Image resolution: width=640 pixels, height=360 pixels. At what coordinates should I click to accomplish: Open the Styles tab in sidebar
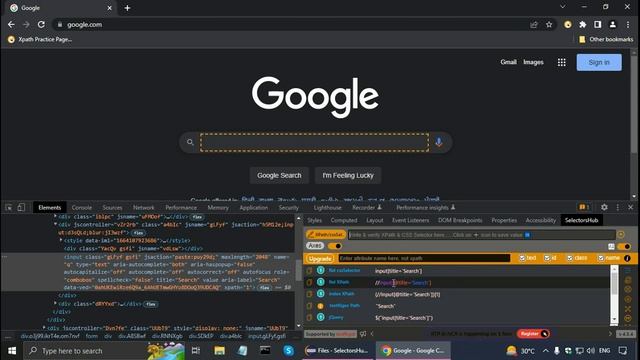[315, 220]
